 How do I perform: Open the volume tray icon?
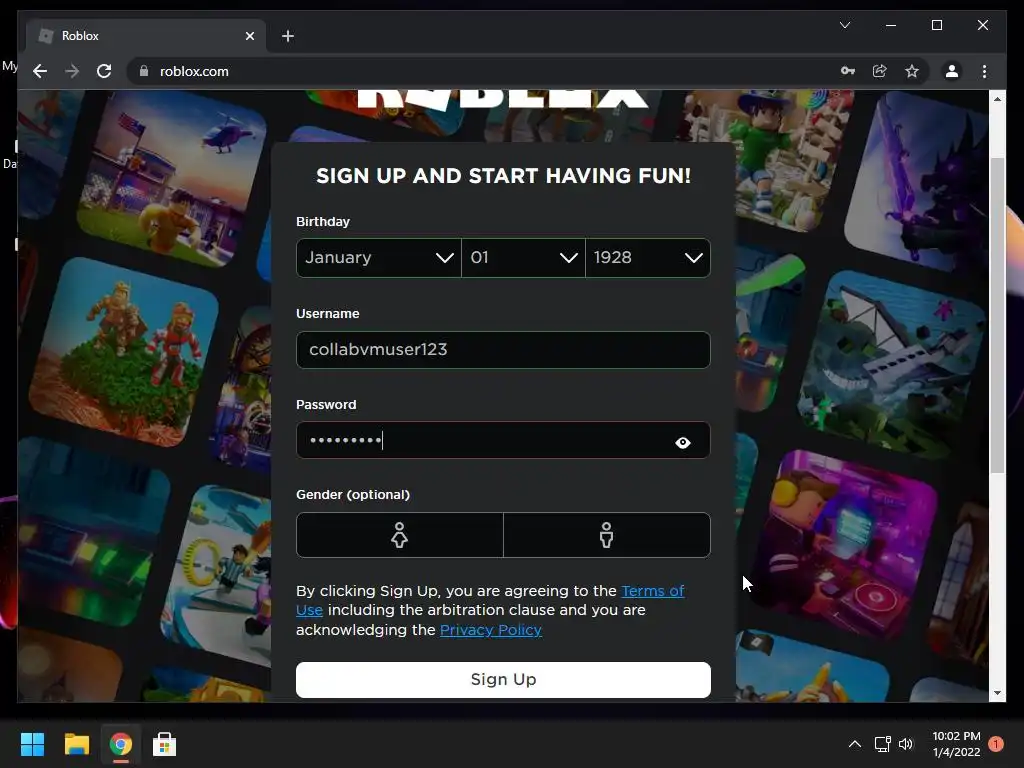tap(906, 744)
